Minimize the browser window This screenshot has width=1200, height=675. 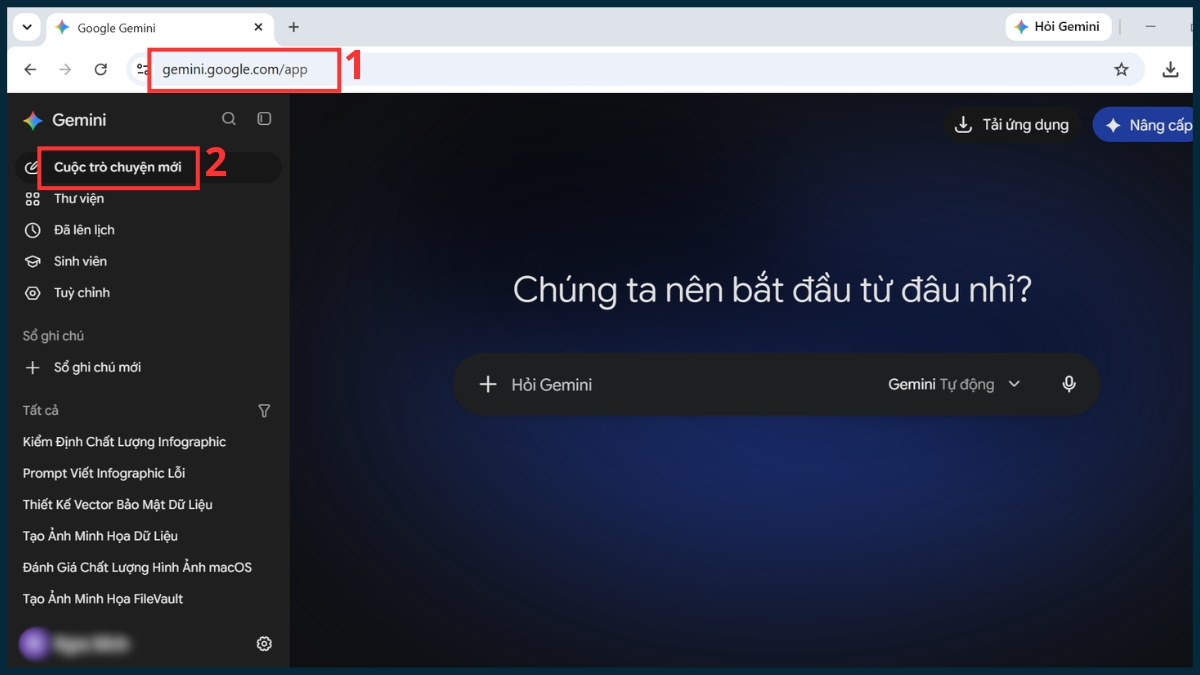point(1152,27)
